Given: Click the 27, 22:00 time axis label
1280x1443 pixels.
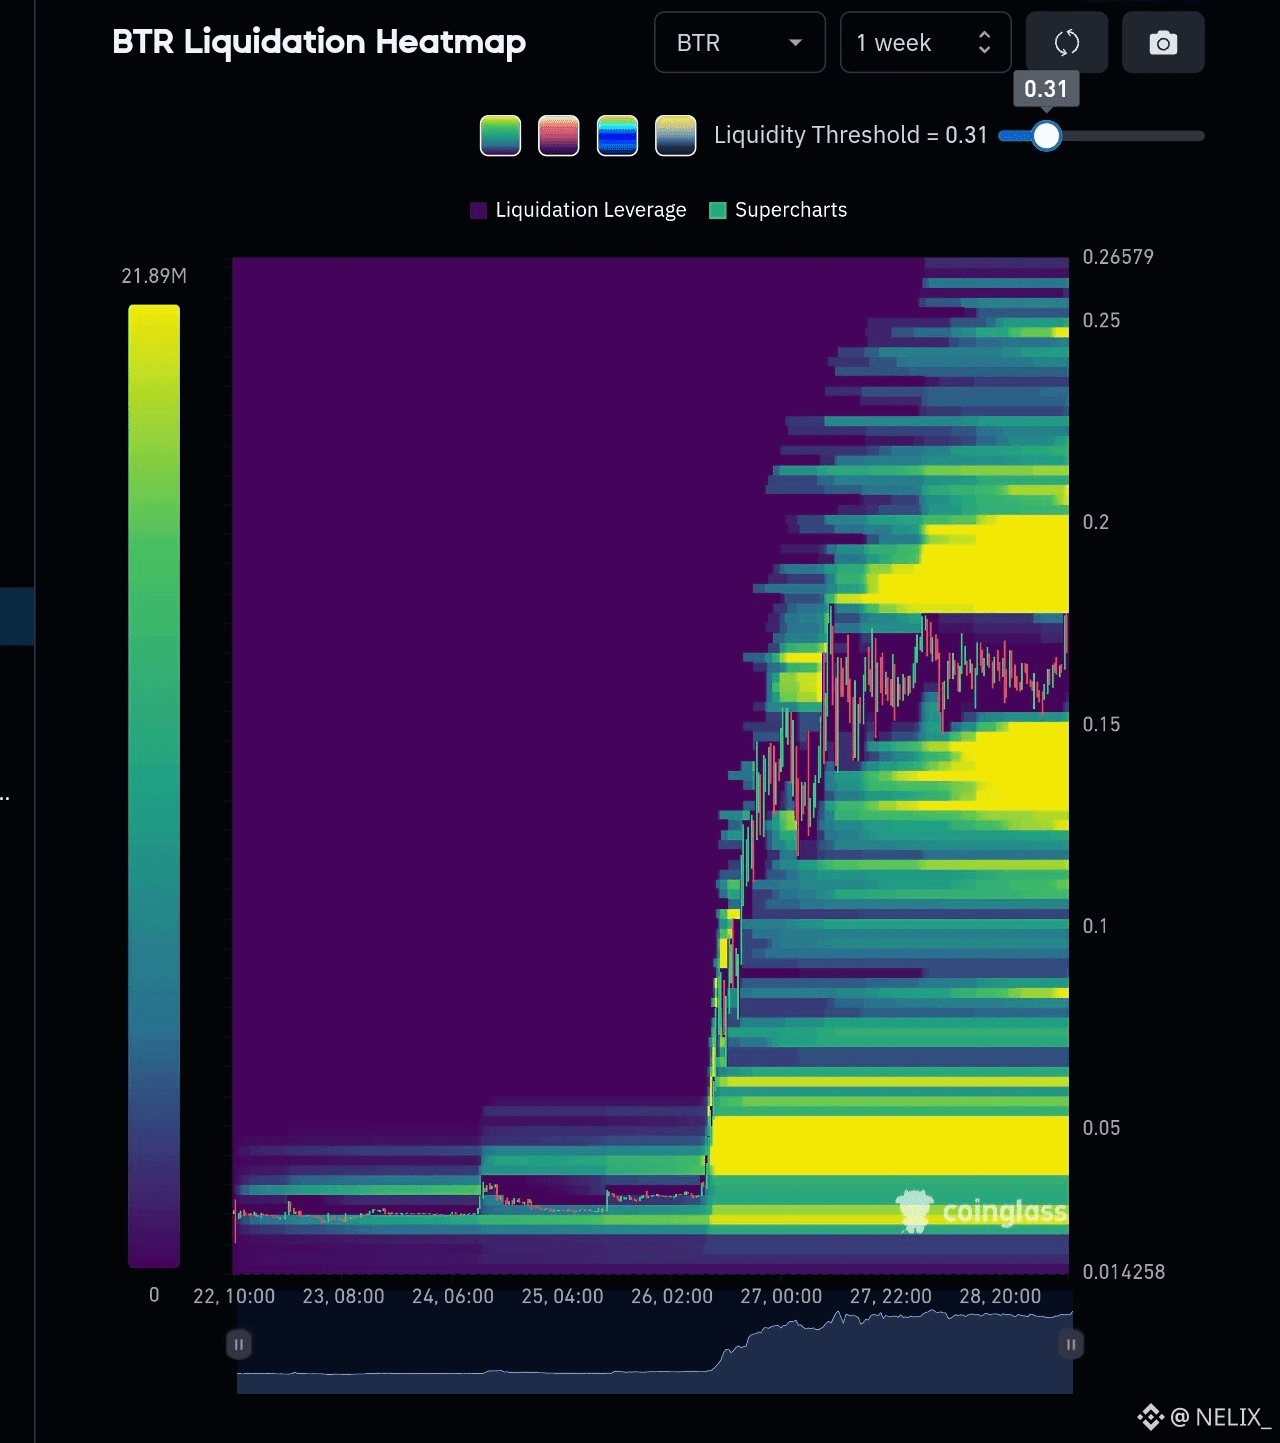Looking at the screenshot, I should [x=891, y=1296].
